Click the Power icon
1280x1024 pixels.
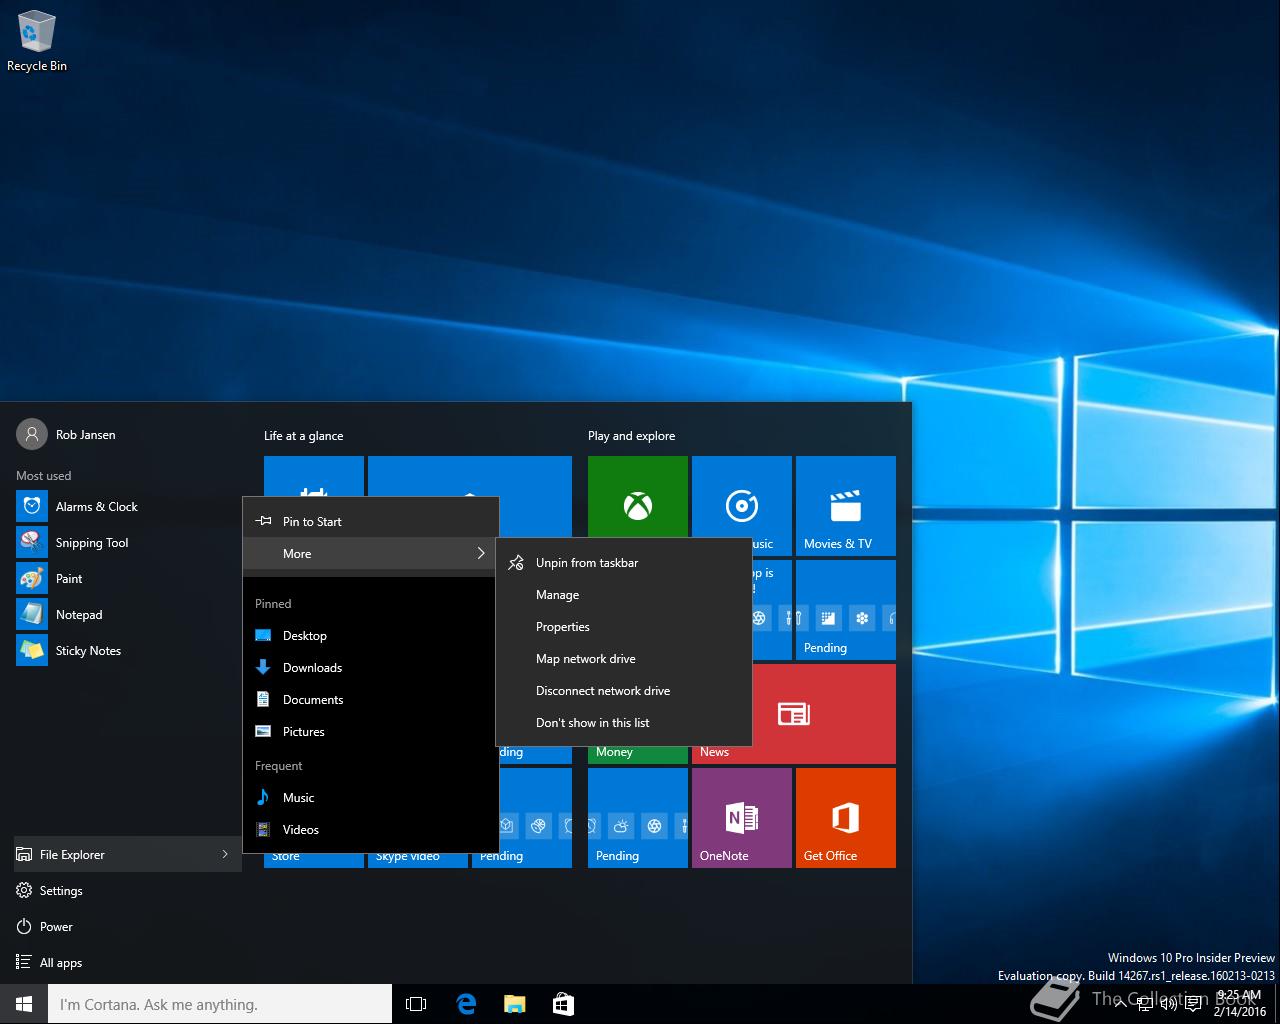[23, 926]
